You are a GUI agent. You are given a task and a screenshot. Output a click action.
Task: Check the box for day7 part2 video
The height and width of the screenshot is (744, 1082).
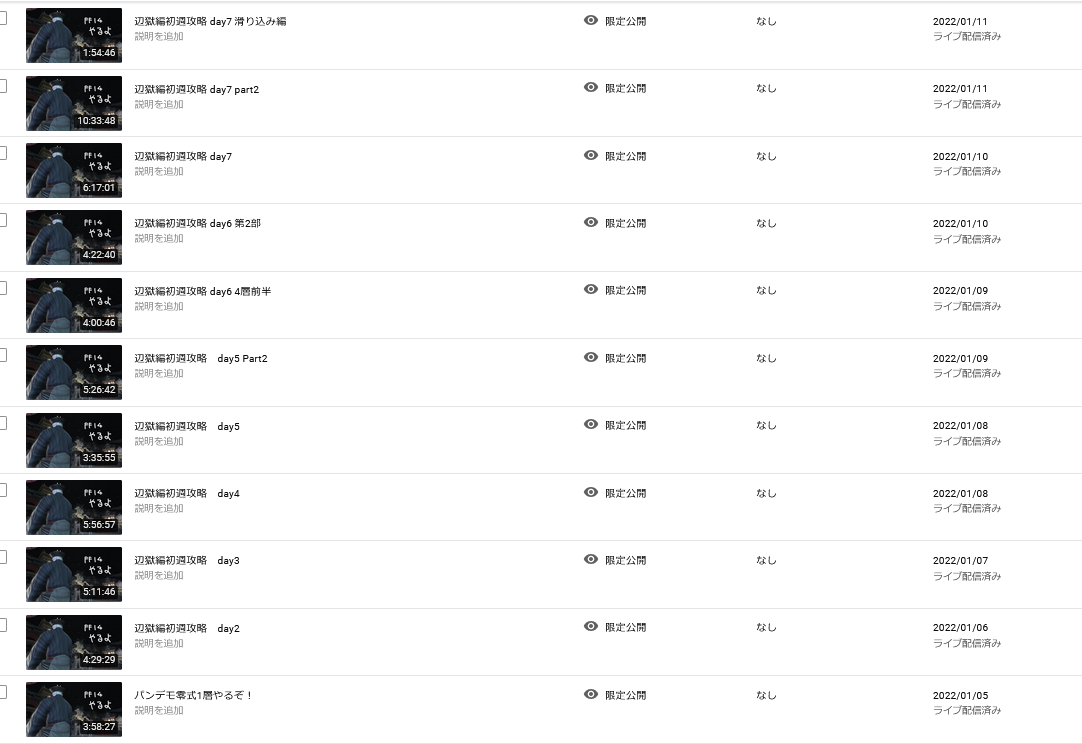[x=2, y=86]
